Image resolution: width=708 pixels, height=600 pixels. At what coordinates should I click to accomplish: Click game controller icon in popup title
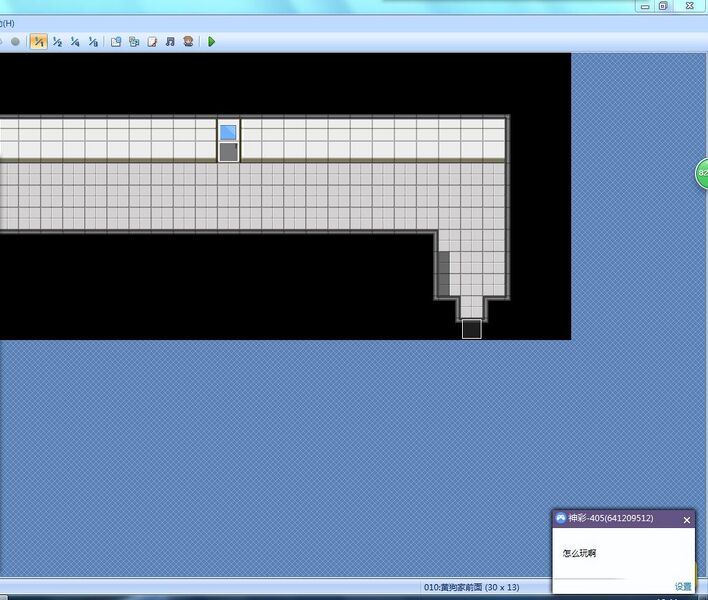point(560,518)
